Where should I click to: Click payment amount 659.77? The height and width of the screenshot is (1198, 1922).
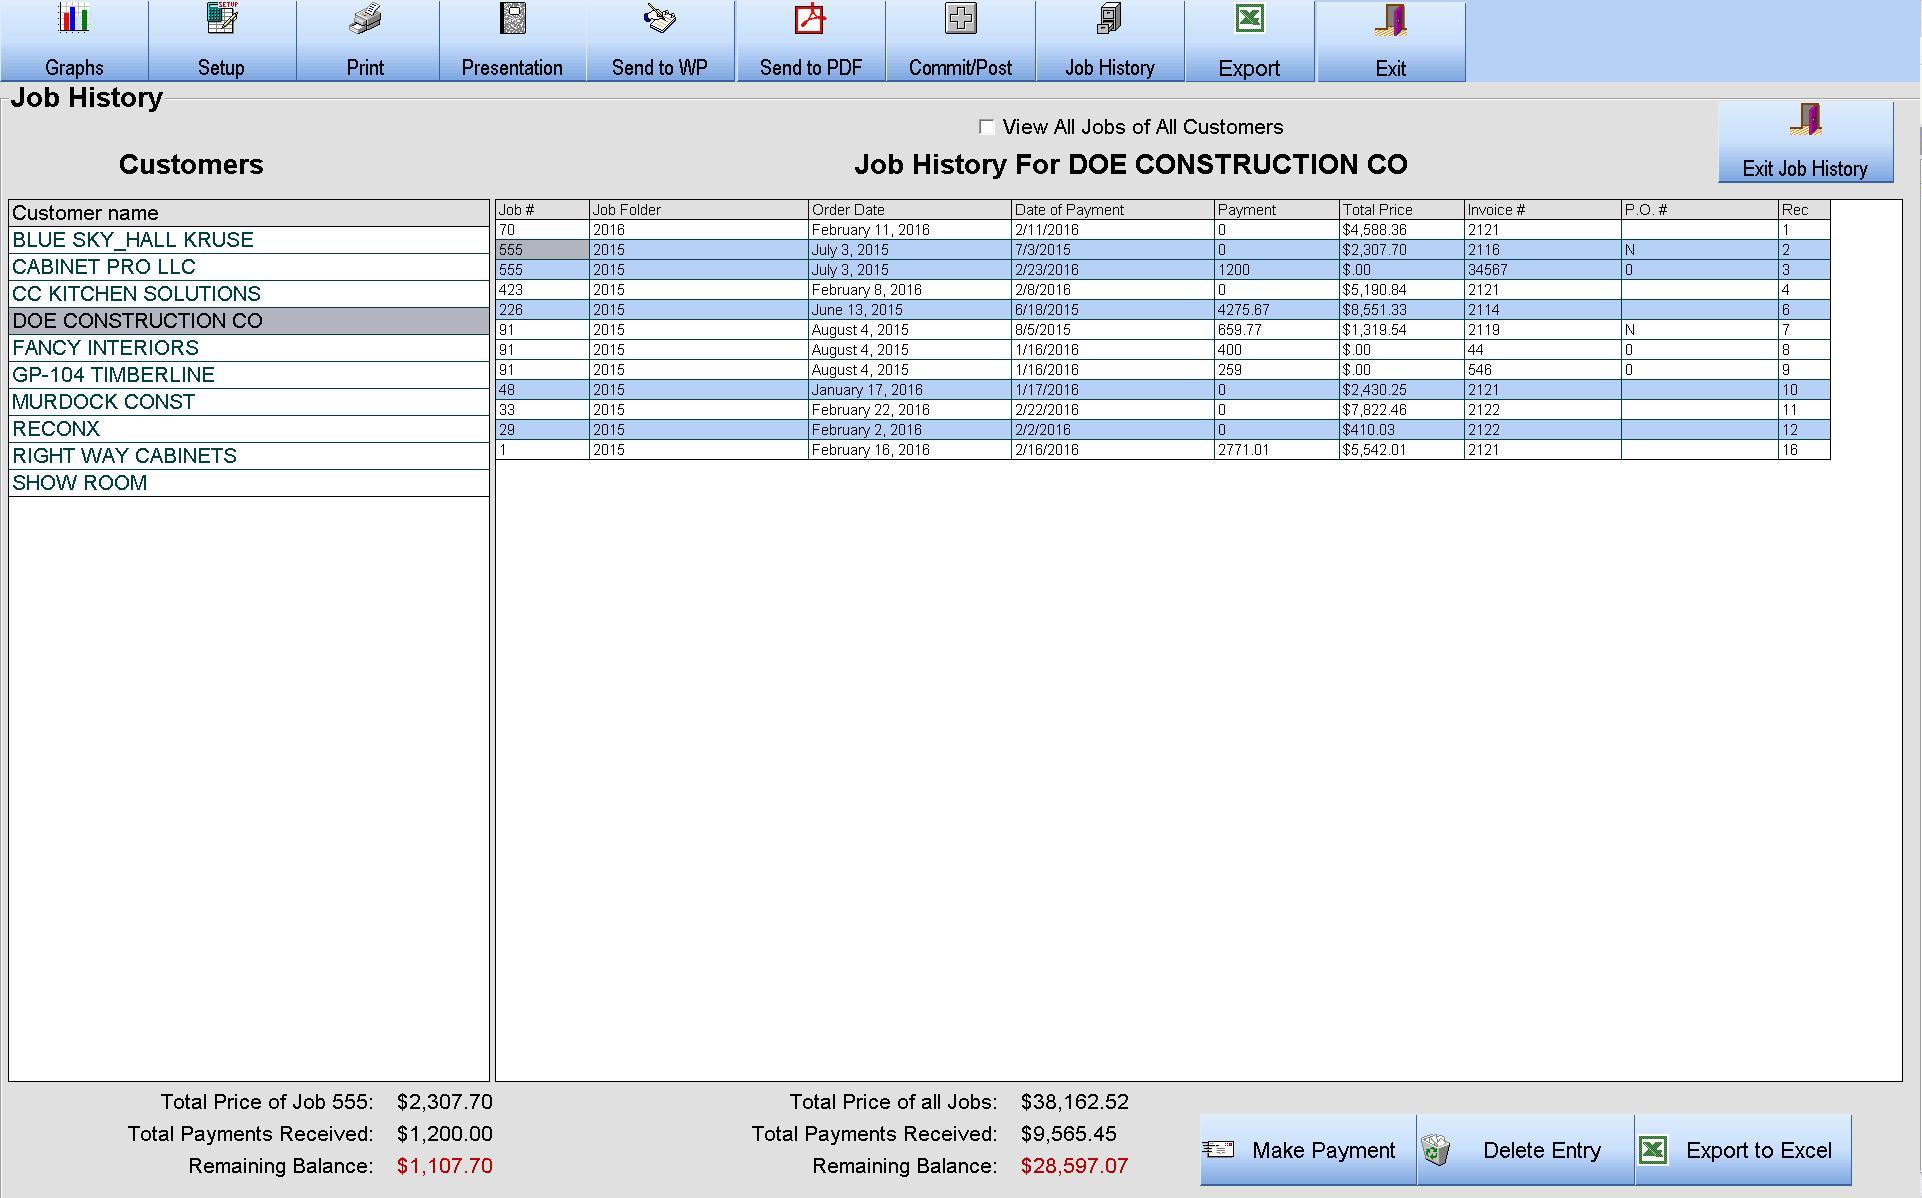[x=1277, y=330]
